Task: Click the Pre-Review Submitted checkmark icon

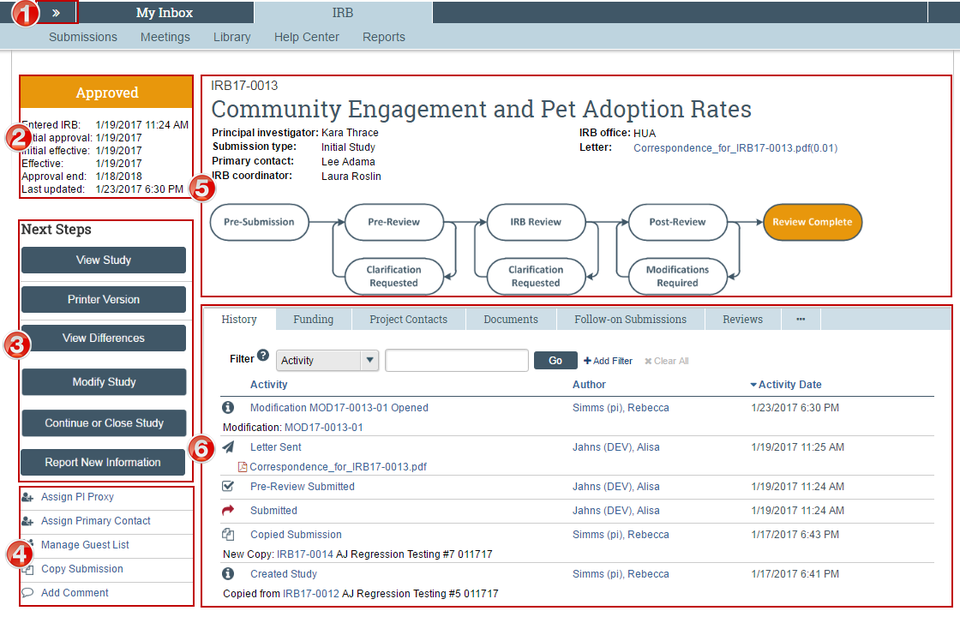Action: (x=228, y=486)
